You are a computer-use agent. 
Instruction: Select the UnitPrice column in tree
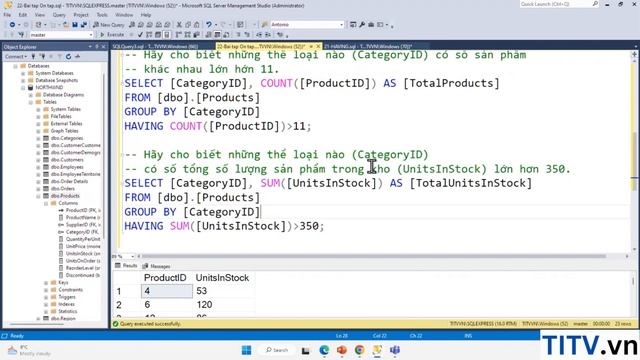[x=83, y=246]
